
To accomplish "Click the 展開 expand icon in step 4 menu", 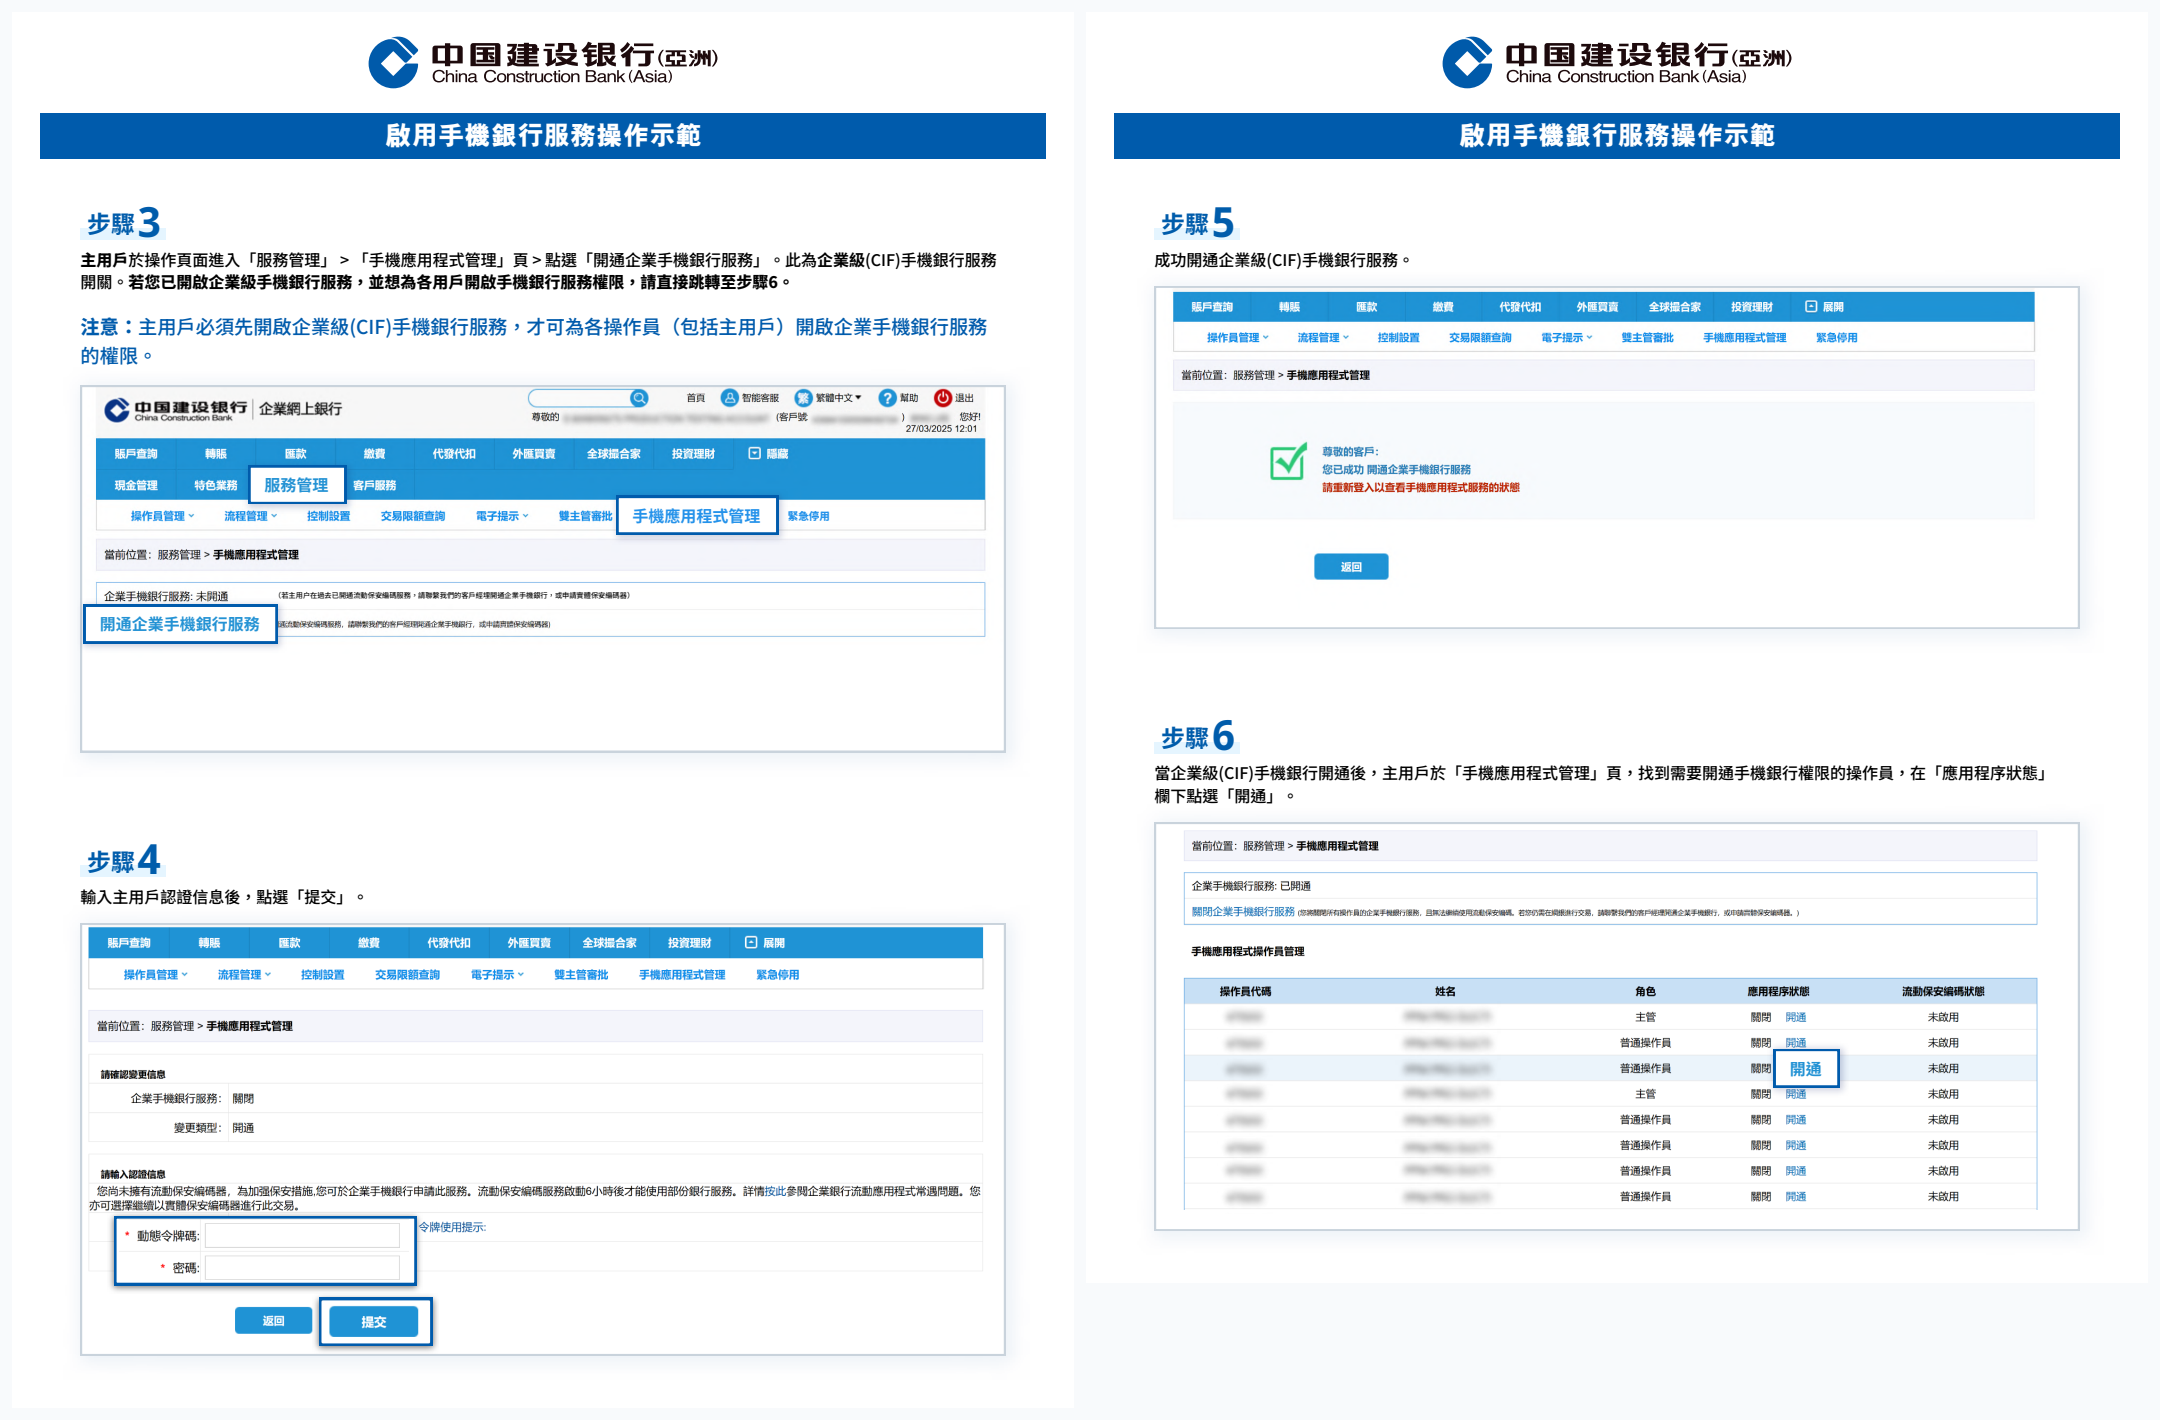I will [751, 943].
